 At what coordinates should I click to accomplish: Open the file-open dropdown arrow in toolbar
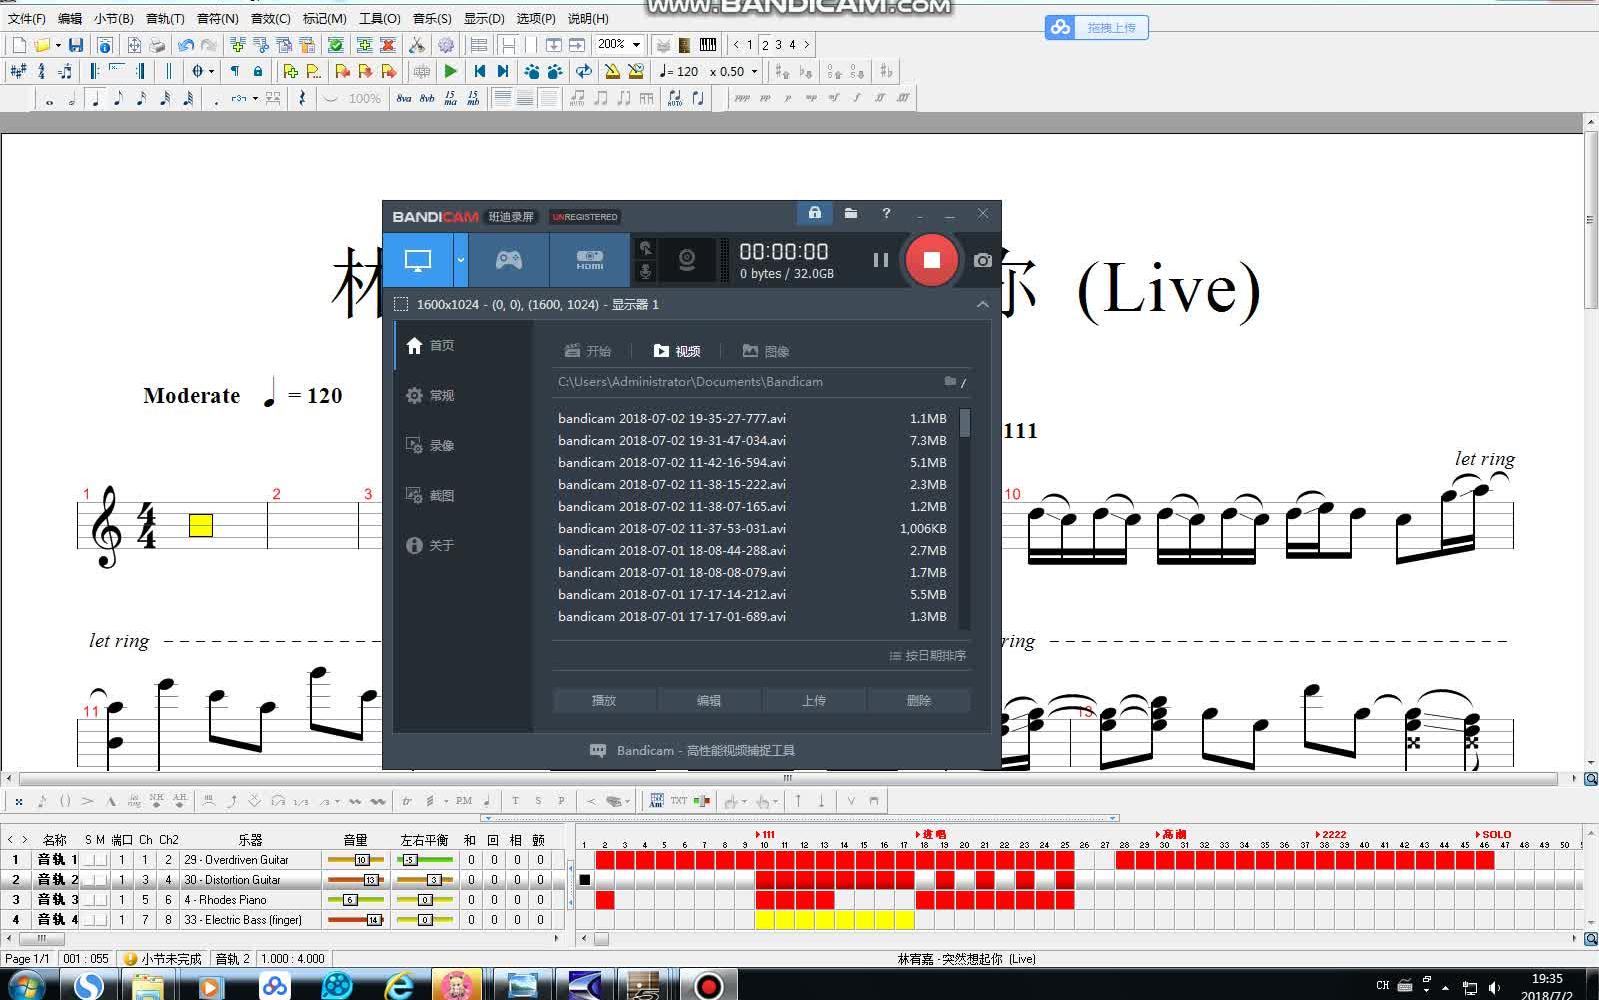pyautogui.click(x=58, y=45)
